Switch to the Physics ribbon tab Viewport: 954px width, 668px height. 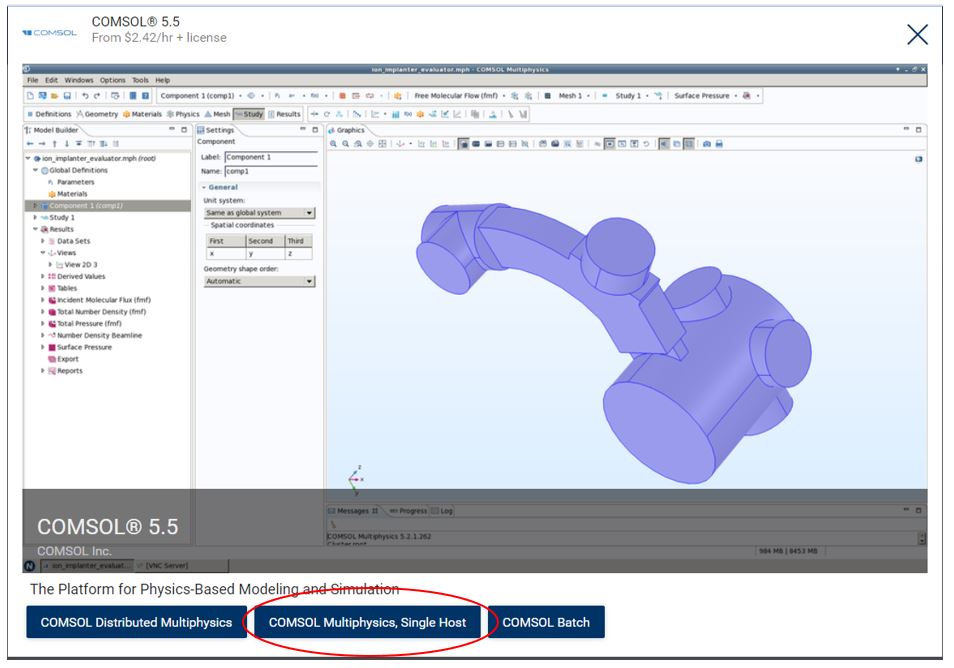pos(183,114)
